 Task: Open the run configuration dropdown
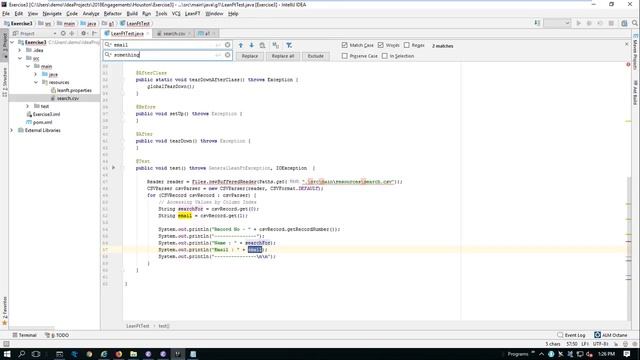[x=556, y=23]
